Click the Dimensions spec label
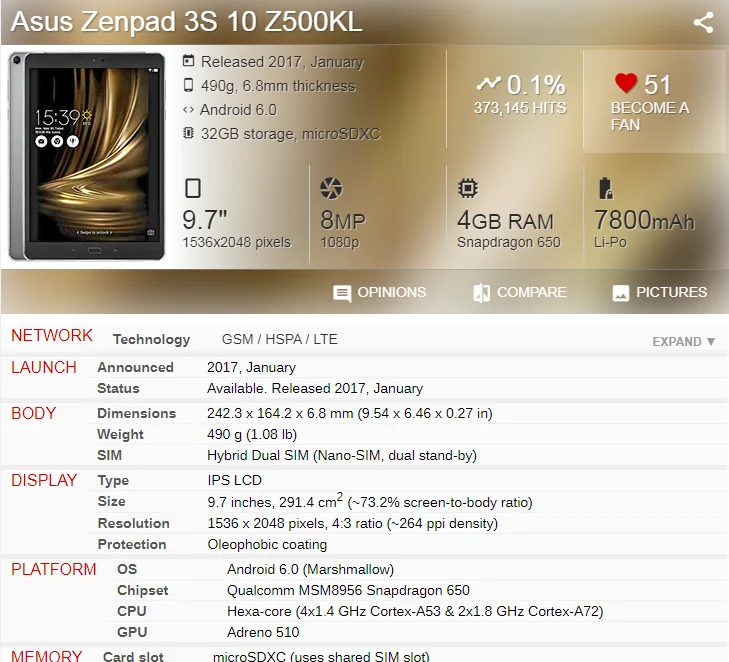This screenshot has width=729, height=662. (137, 413)
